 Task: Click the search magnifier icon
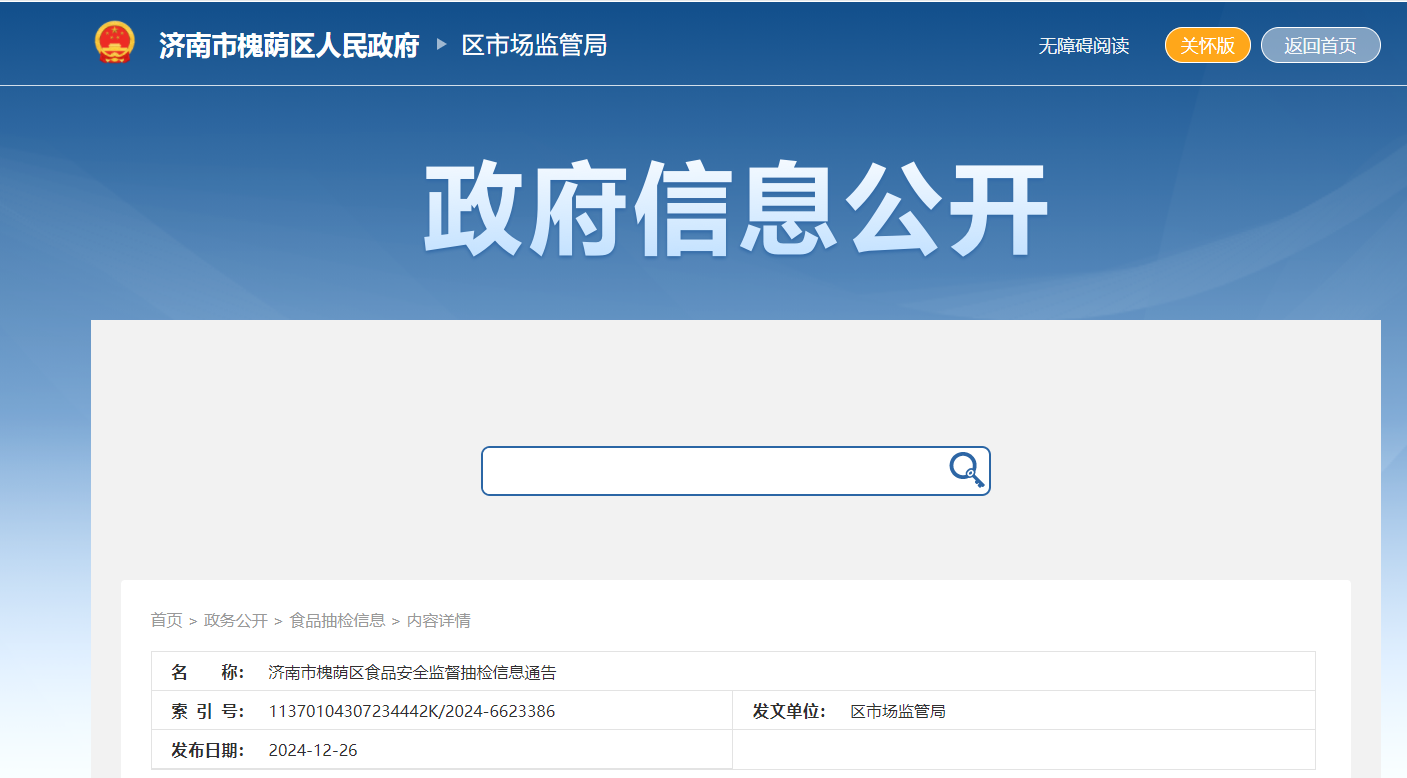click(966, 470)
